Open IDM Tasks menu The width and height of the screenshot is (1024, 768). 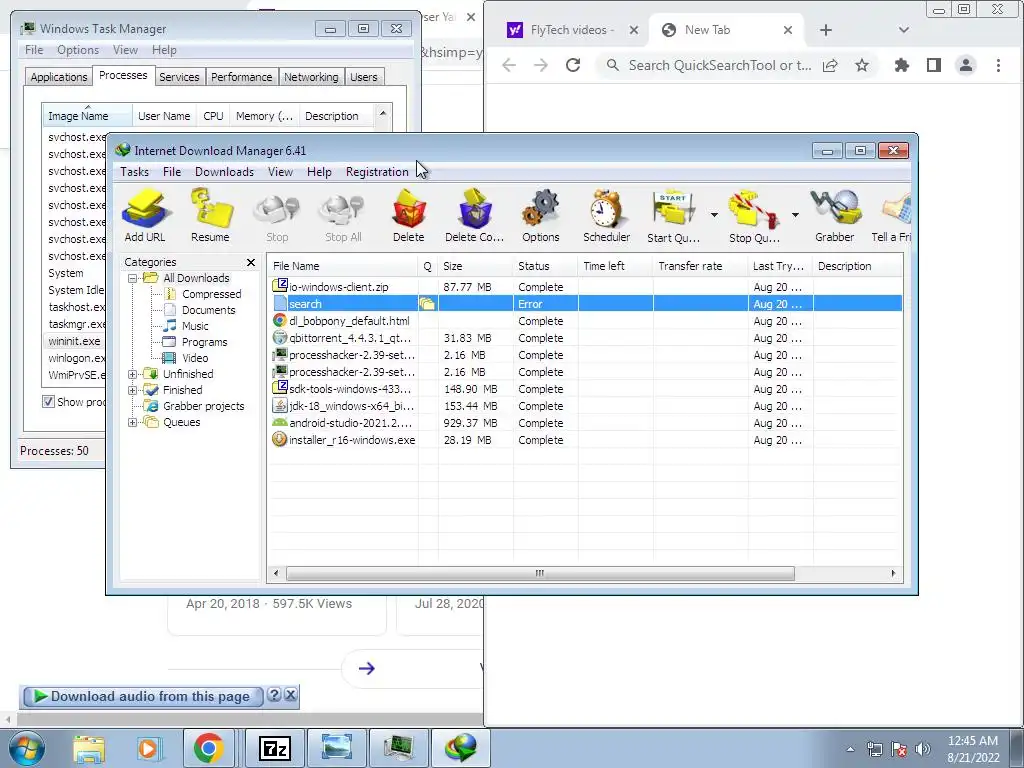(135, 172)
